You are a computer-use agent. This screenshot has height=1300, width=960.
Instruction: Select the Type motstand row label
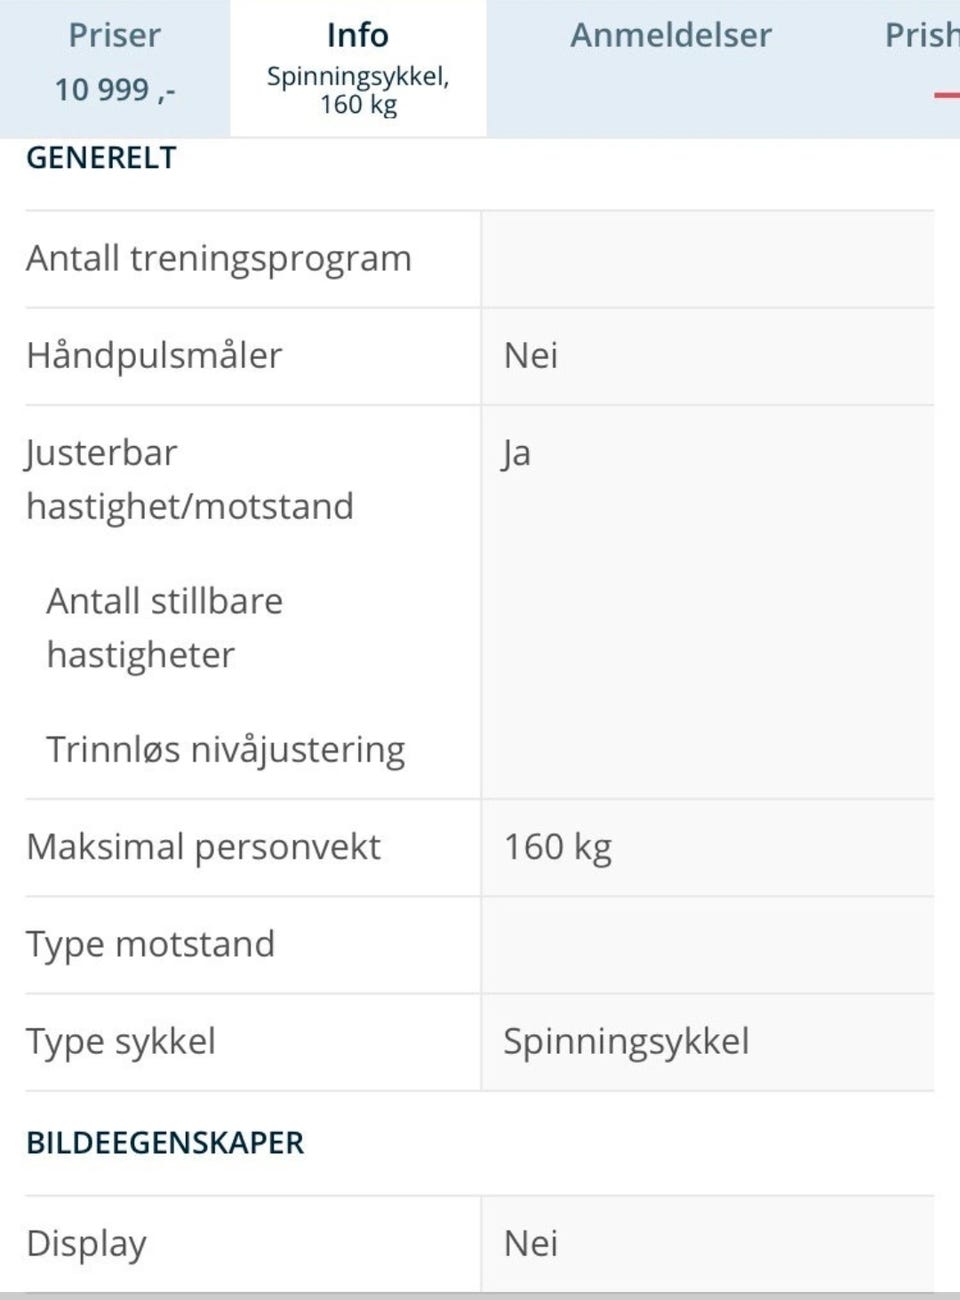[150, 945]
